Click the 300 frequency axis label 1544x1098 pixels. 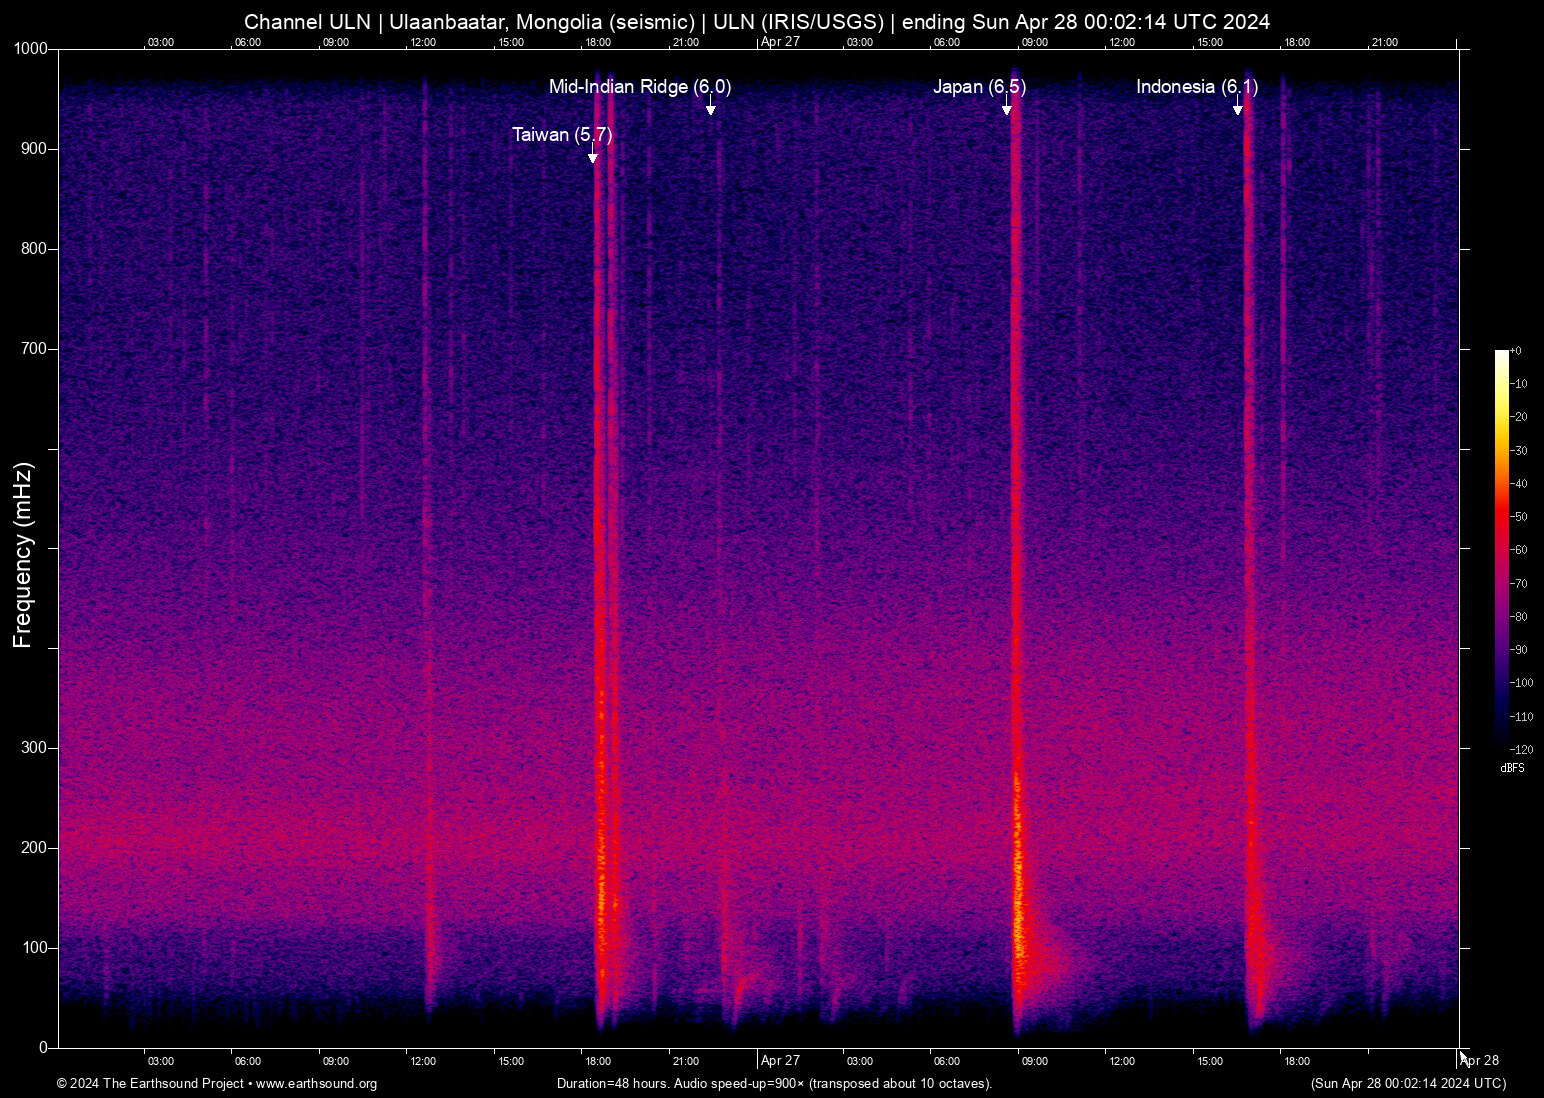click(x=35, y=748)
